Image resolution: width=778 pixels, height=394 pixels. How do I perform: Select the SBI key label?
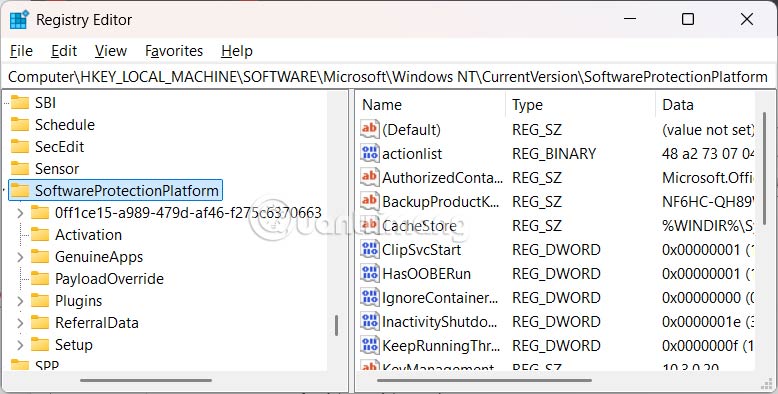45,103
